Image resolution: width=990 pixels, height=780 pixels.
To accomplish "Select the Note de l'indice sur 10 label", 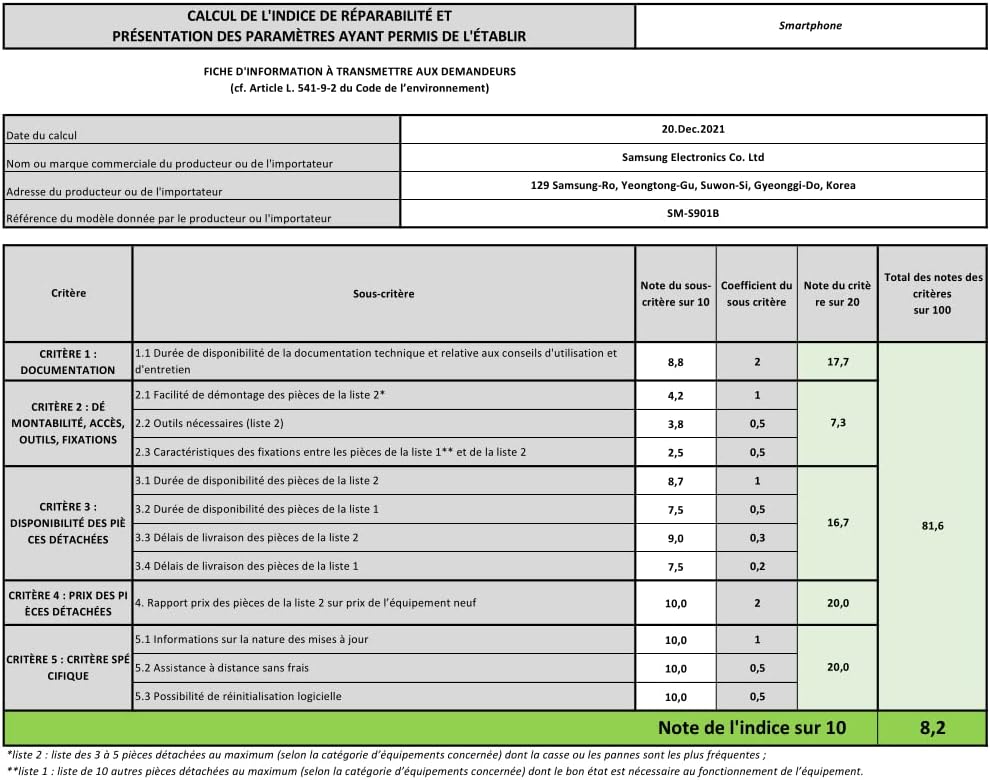I will [x=751, y=728].
